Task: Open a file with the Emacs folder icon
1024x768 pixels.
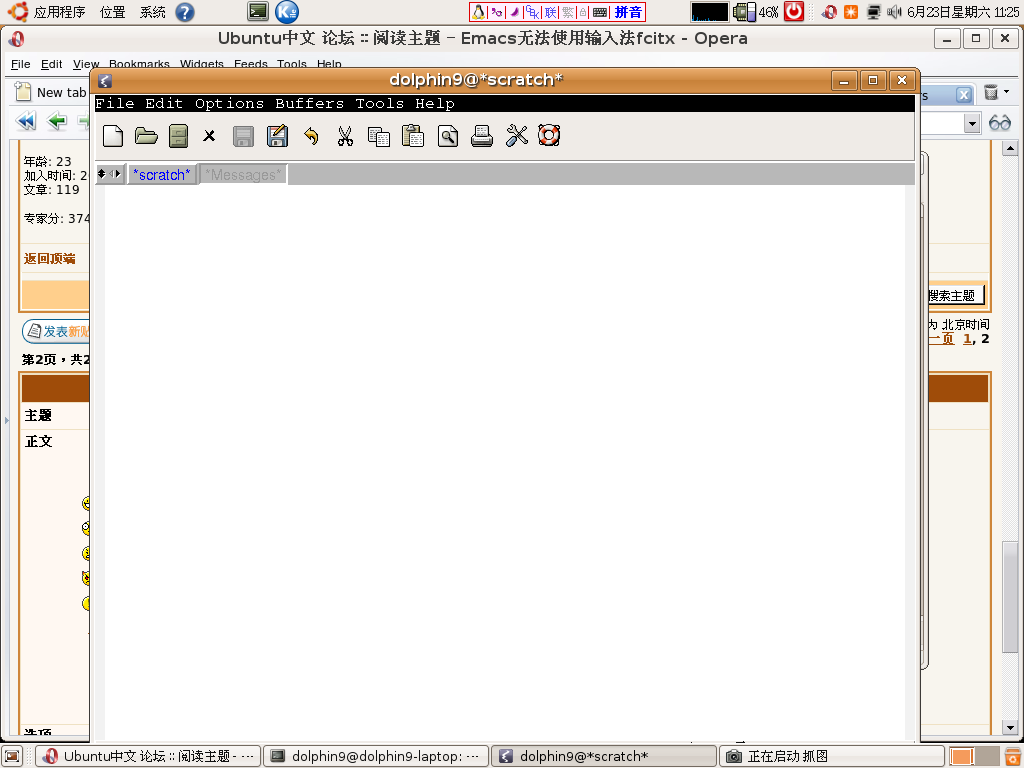Action: coord(146,136)
